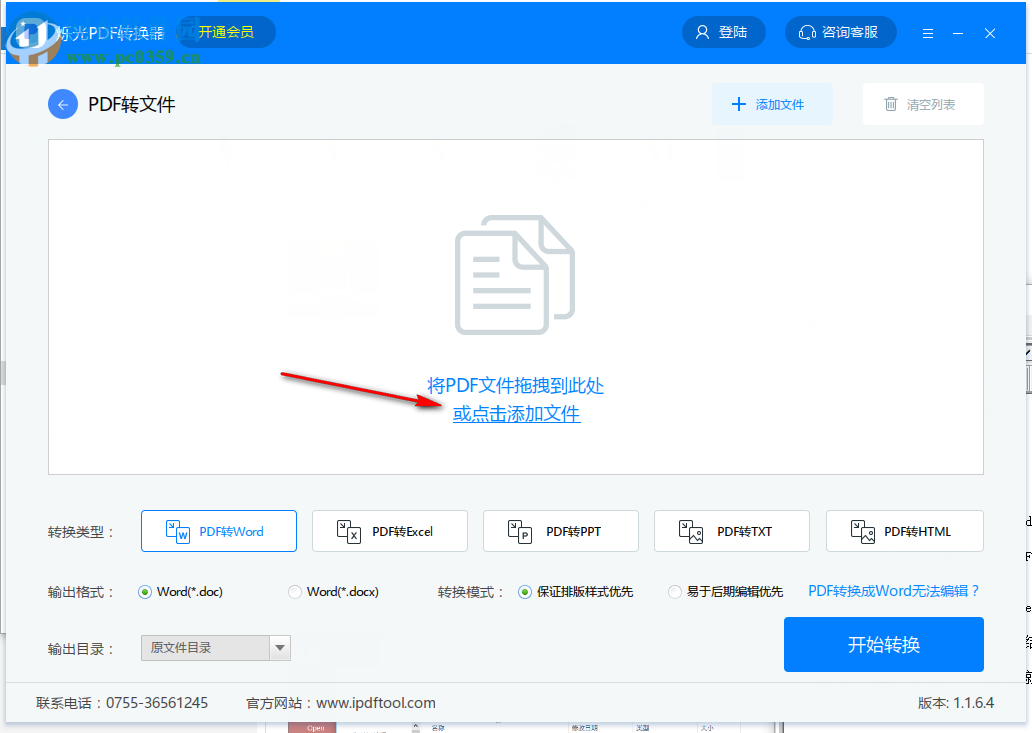Click the login 登陆 person icon
The width and height of the screenshot is (1032, 733).
703,32
